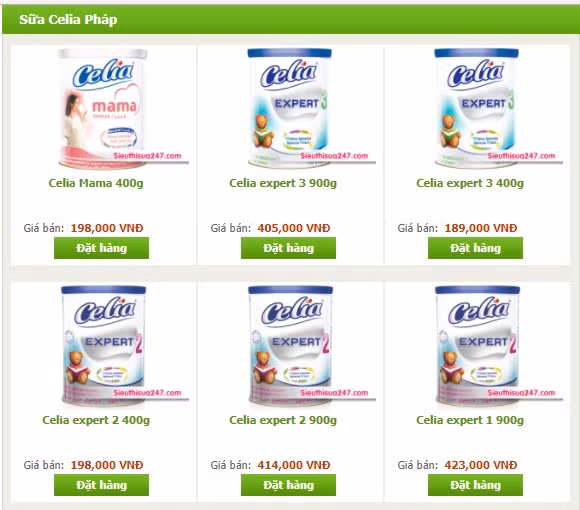
Task: Click the Celia expert 2 400g title link
Action: point(96,420)
